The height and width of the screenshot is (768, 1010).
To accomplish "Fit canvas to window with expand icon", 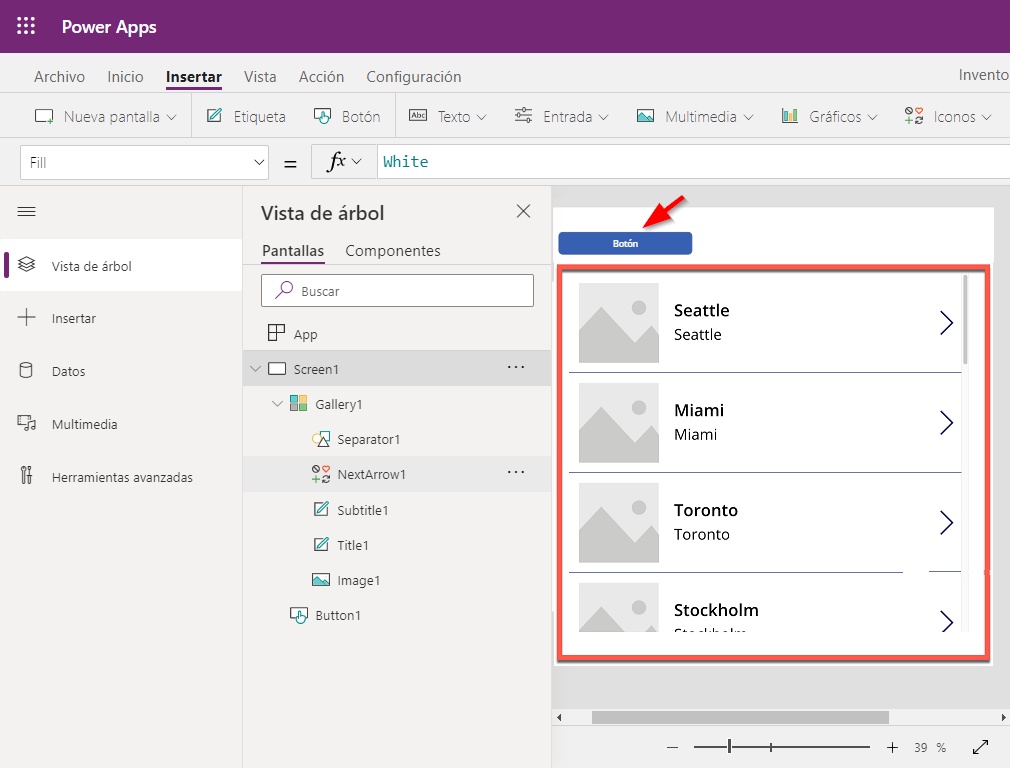I will tap(980, 747).
